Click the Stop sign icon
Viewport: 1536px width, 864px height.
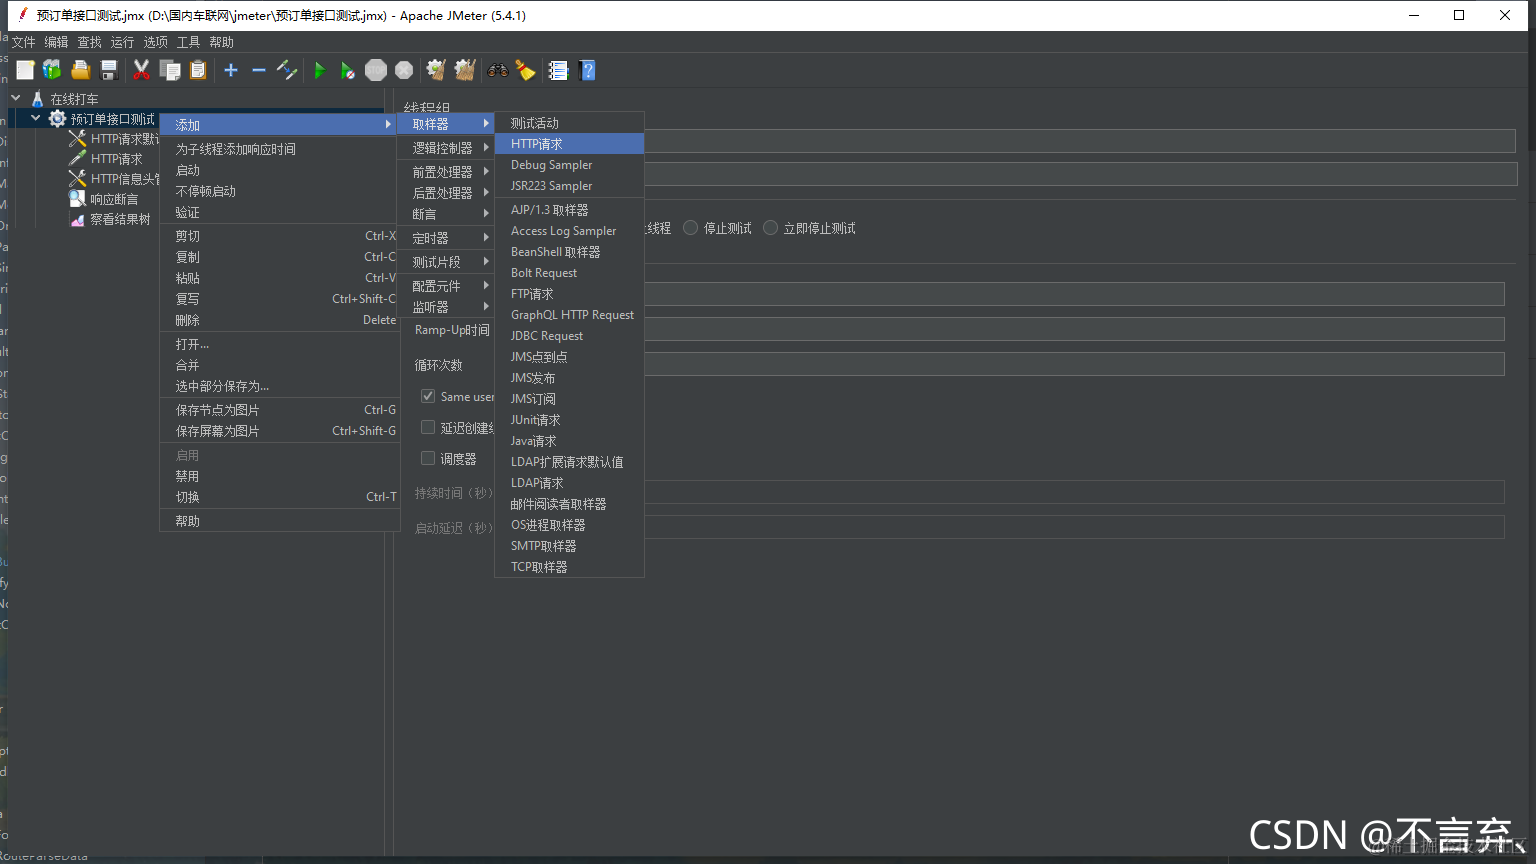[x=376, y=70]
